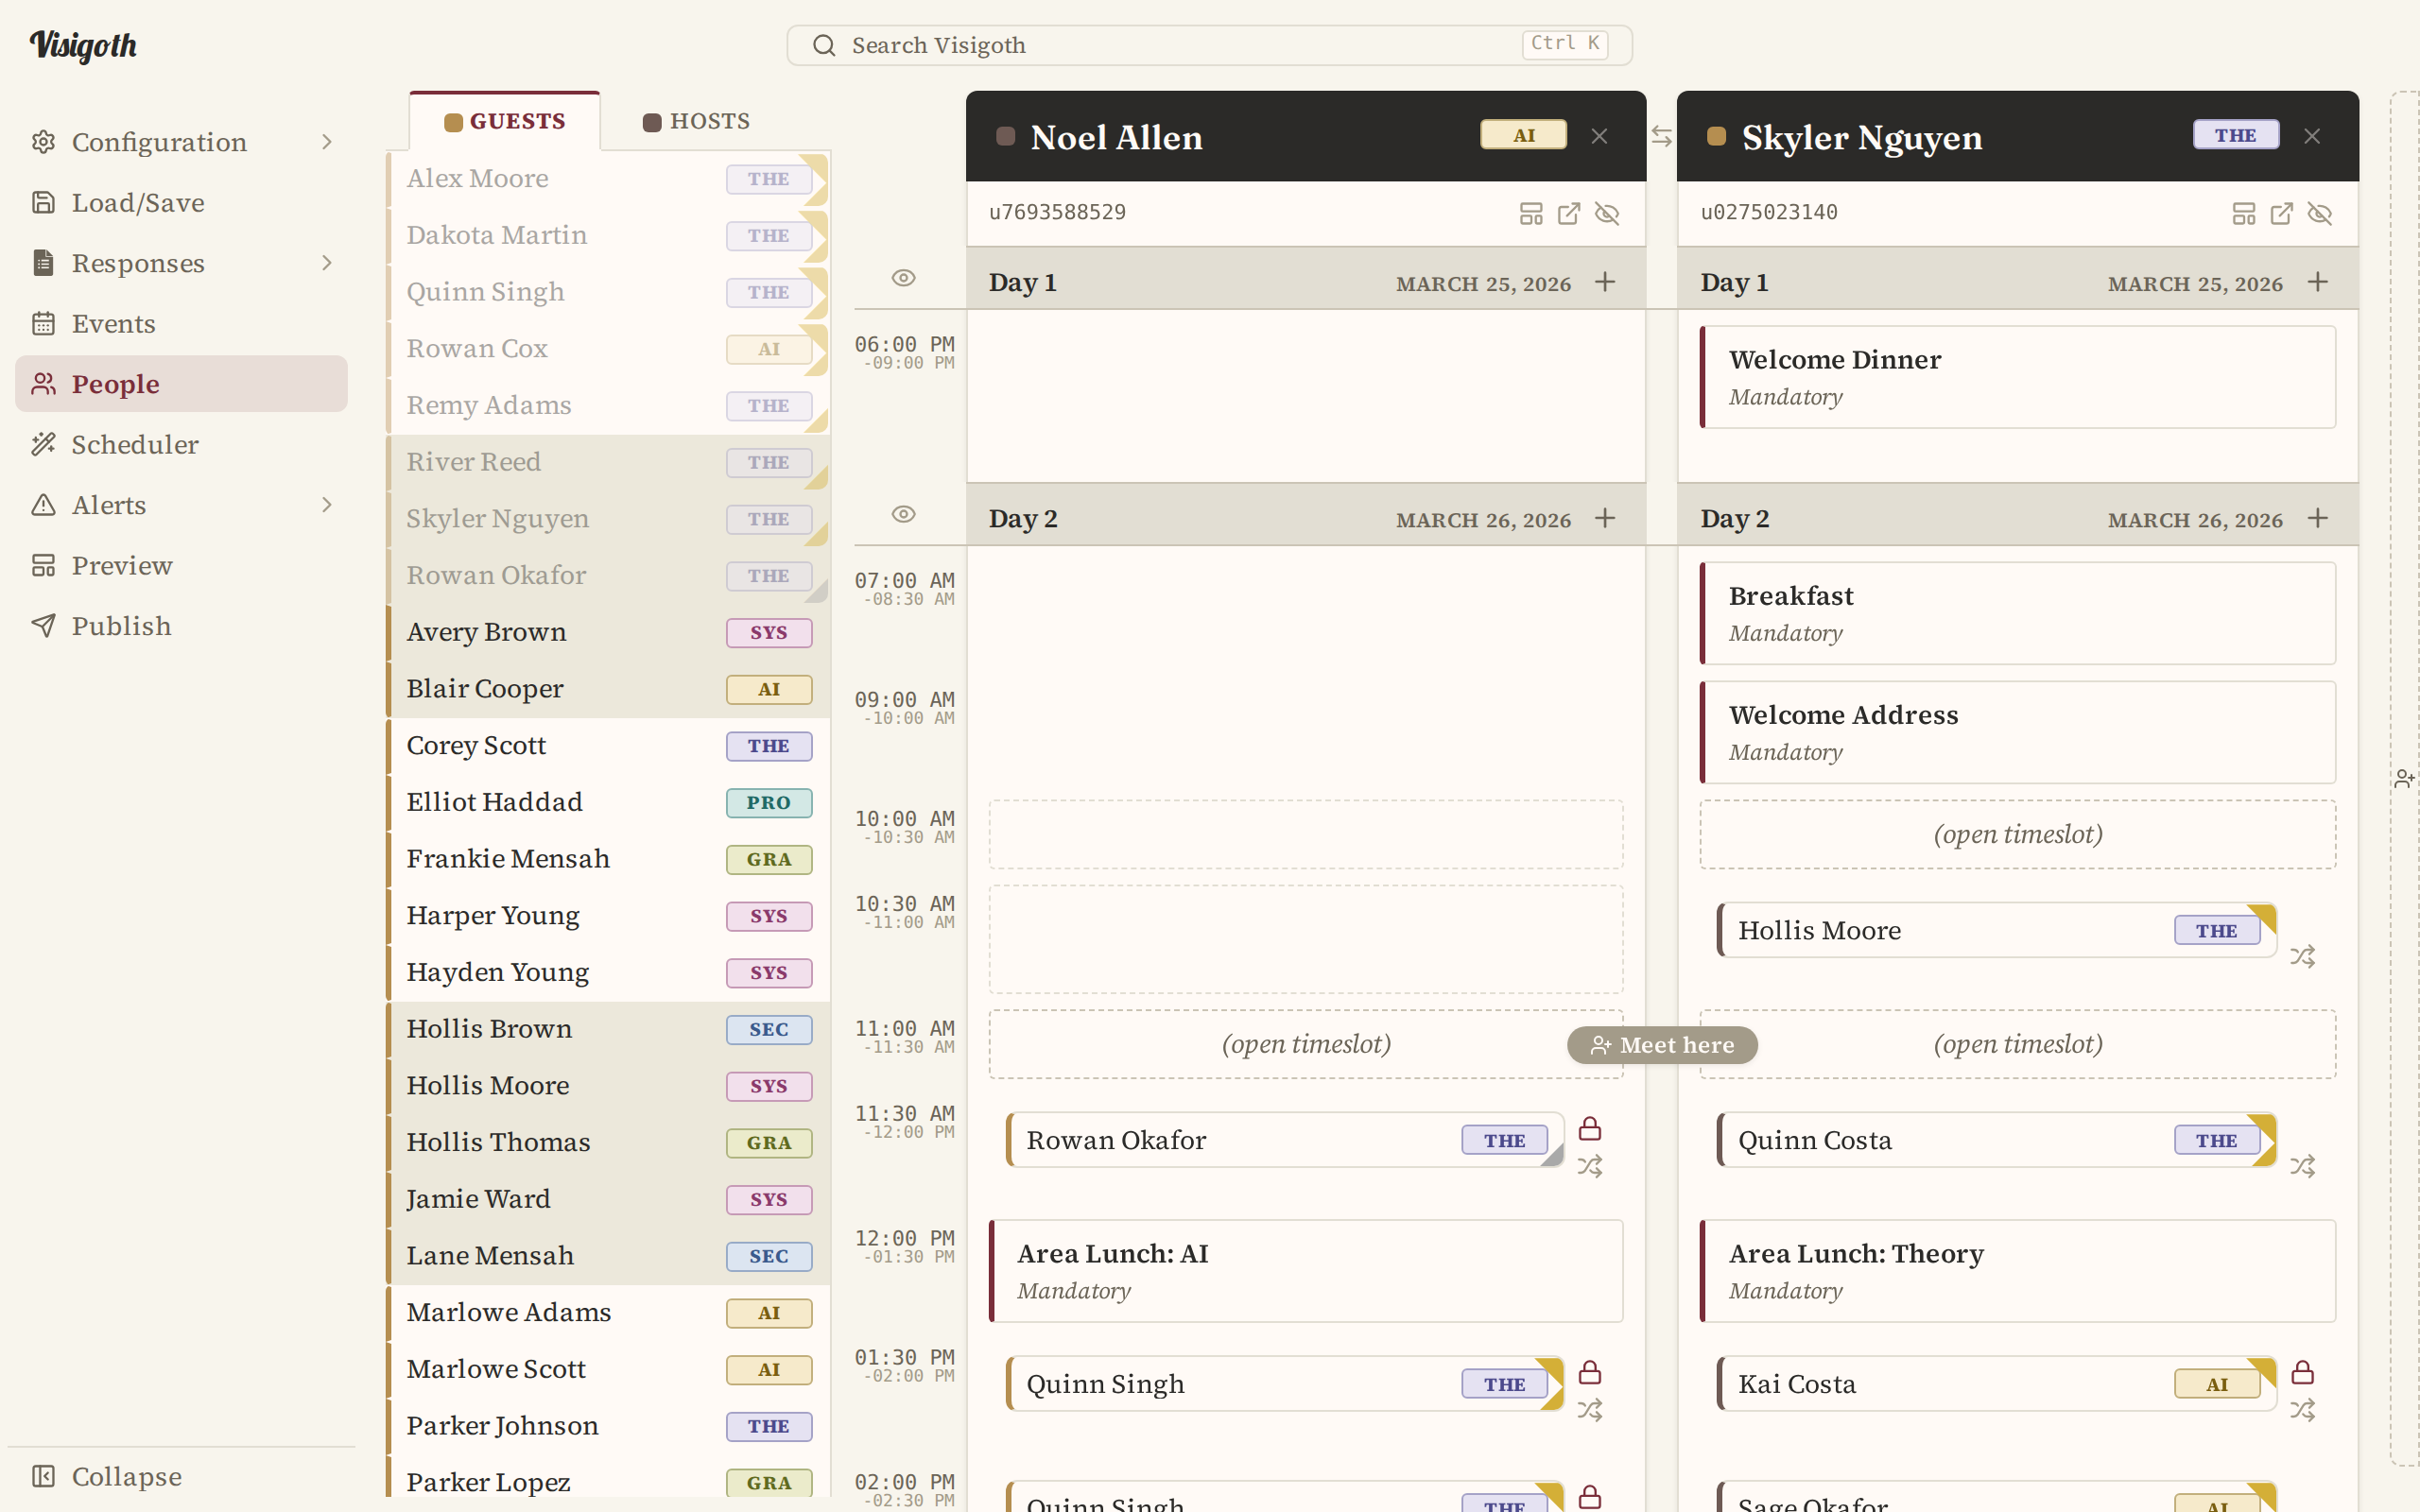
Task: Open Load/Save page
Action: [181, 203]
